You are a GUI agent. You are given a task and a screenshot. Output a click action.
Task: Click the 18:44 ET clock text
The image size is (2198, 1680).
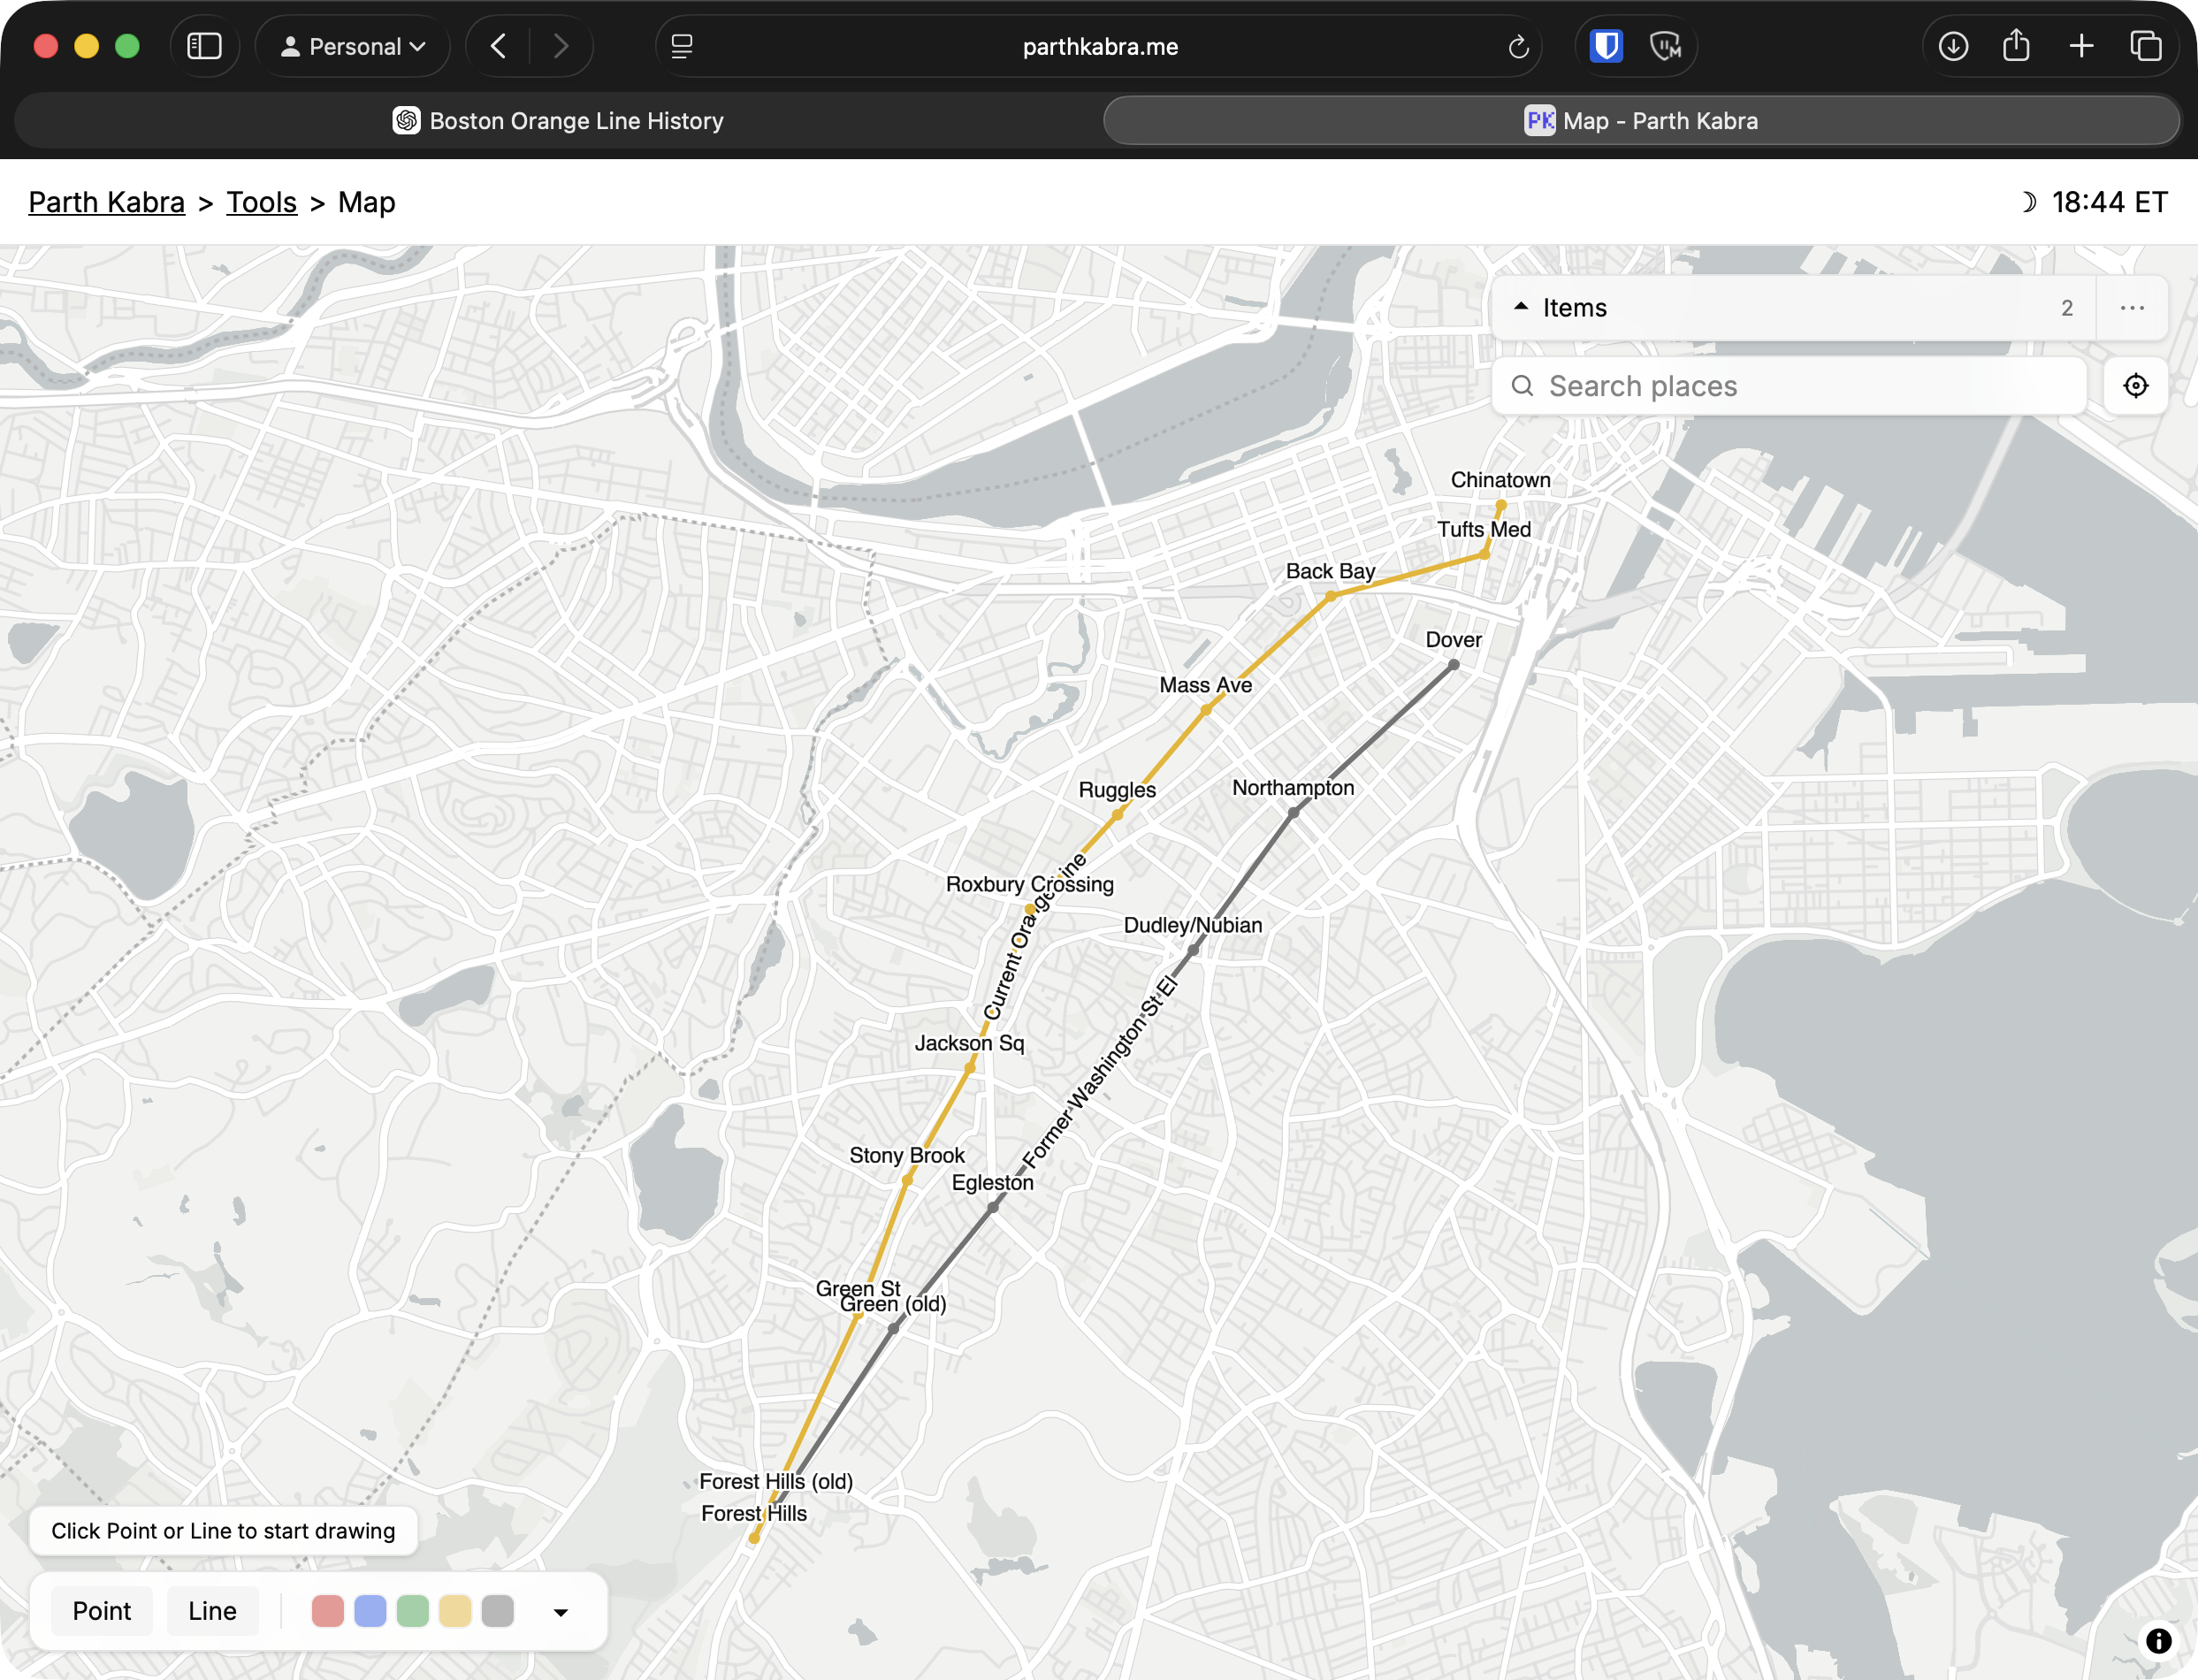click(x=2110, y=202)
